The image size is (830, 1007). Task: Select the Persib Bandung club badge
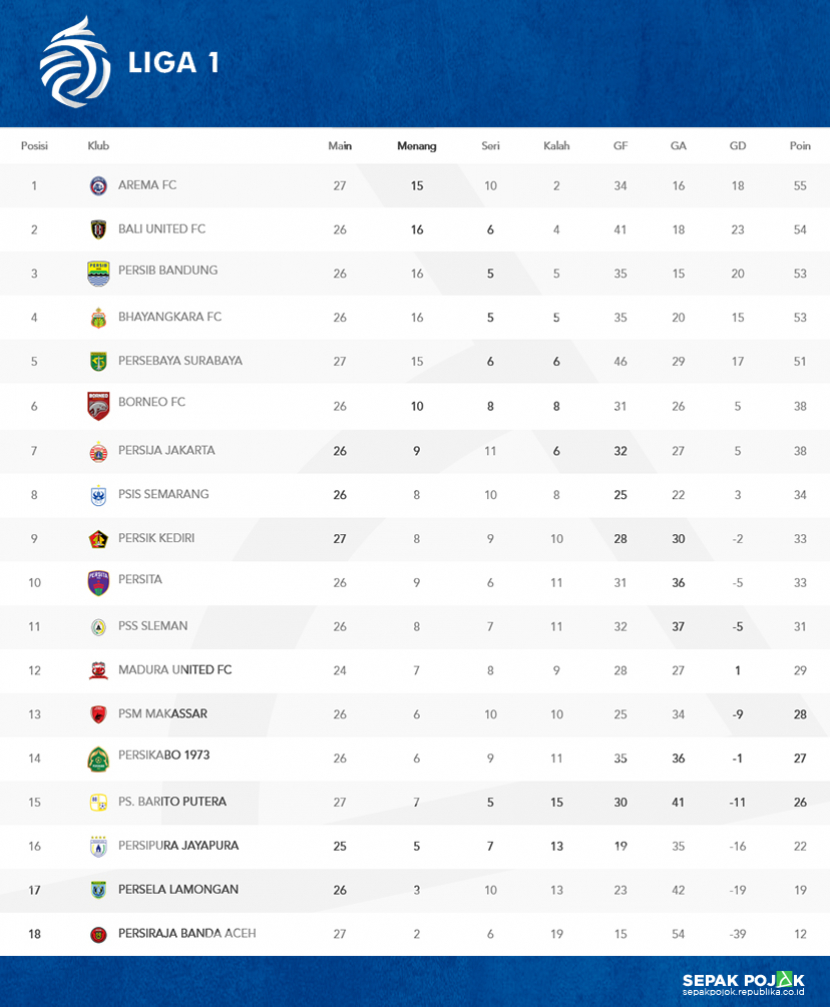coord(98,273)
